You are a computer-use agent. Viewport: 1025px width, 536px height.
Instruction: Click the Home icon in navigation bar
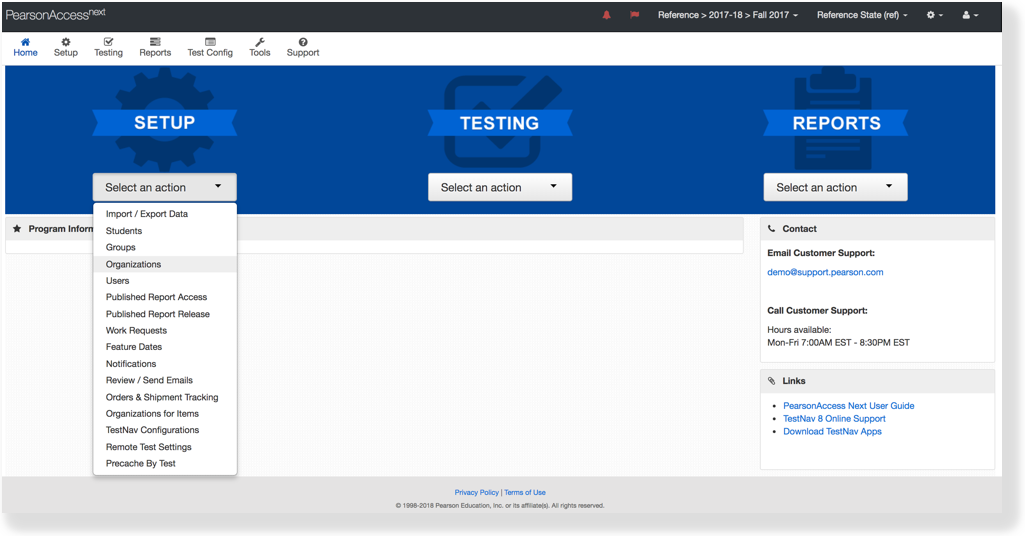pos(25,42)
